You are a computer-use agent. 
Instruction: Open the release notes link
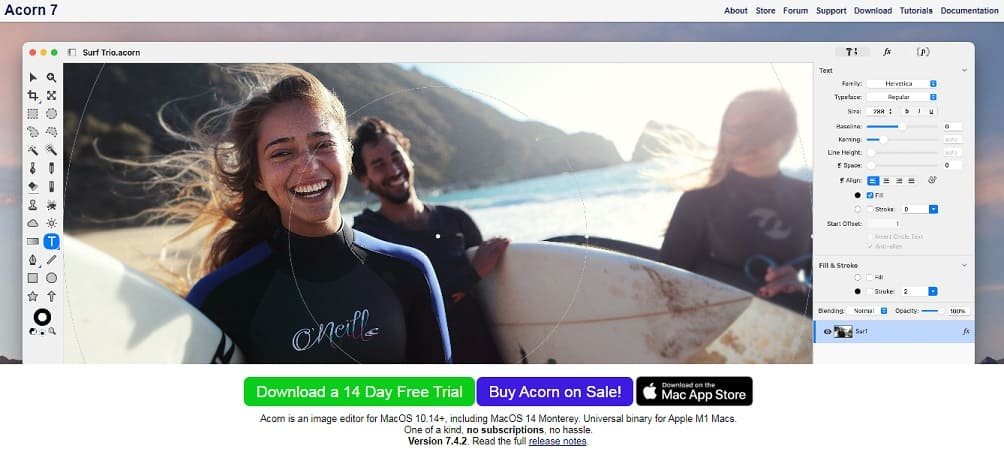tap(557, 441)
